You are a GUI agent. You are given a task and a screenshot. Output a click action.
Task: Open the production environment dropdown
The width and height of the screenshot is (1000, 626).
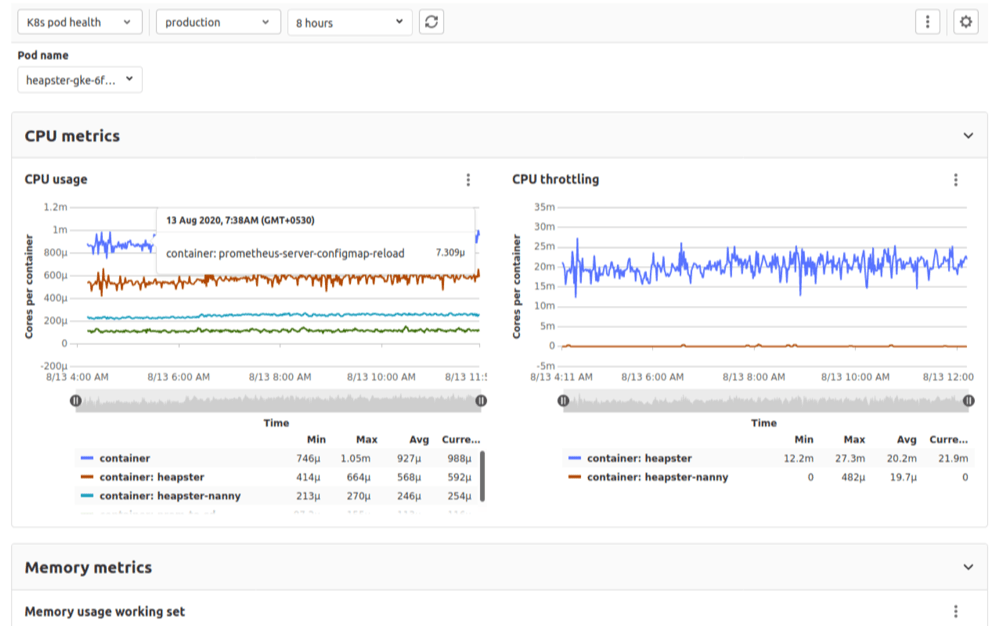click(x=217, y=21)
